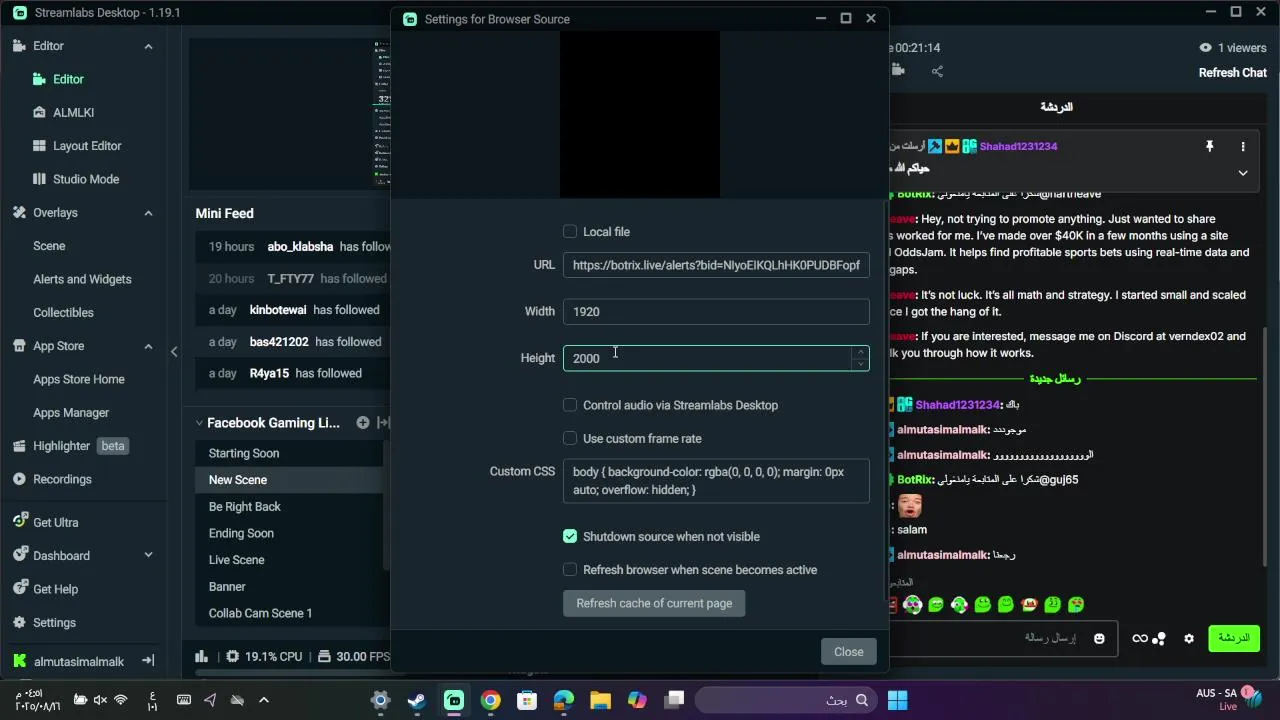The height and width of the screenshot is (720, 1280).
Task: Open Collectibles under Overlays
Action: tap(63, 313)
